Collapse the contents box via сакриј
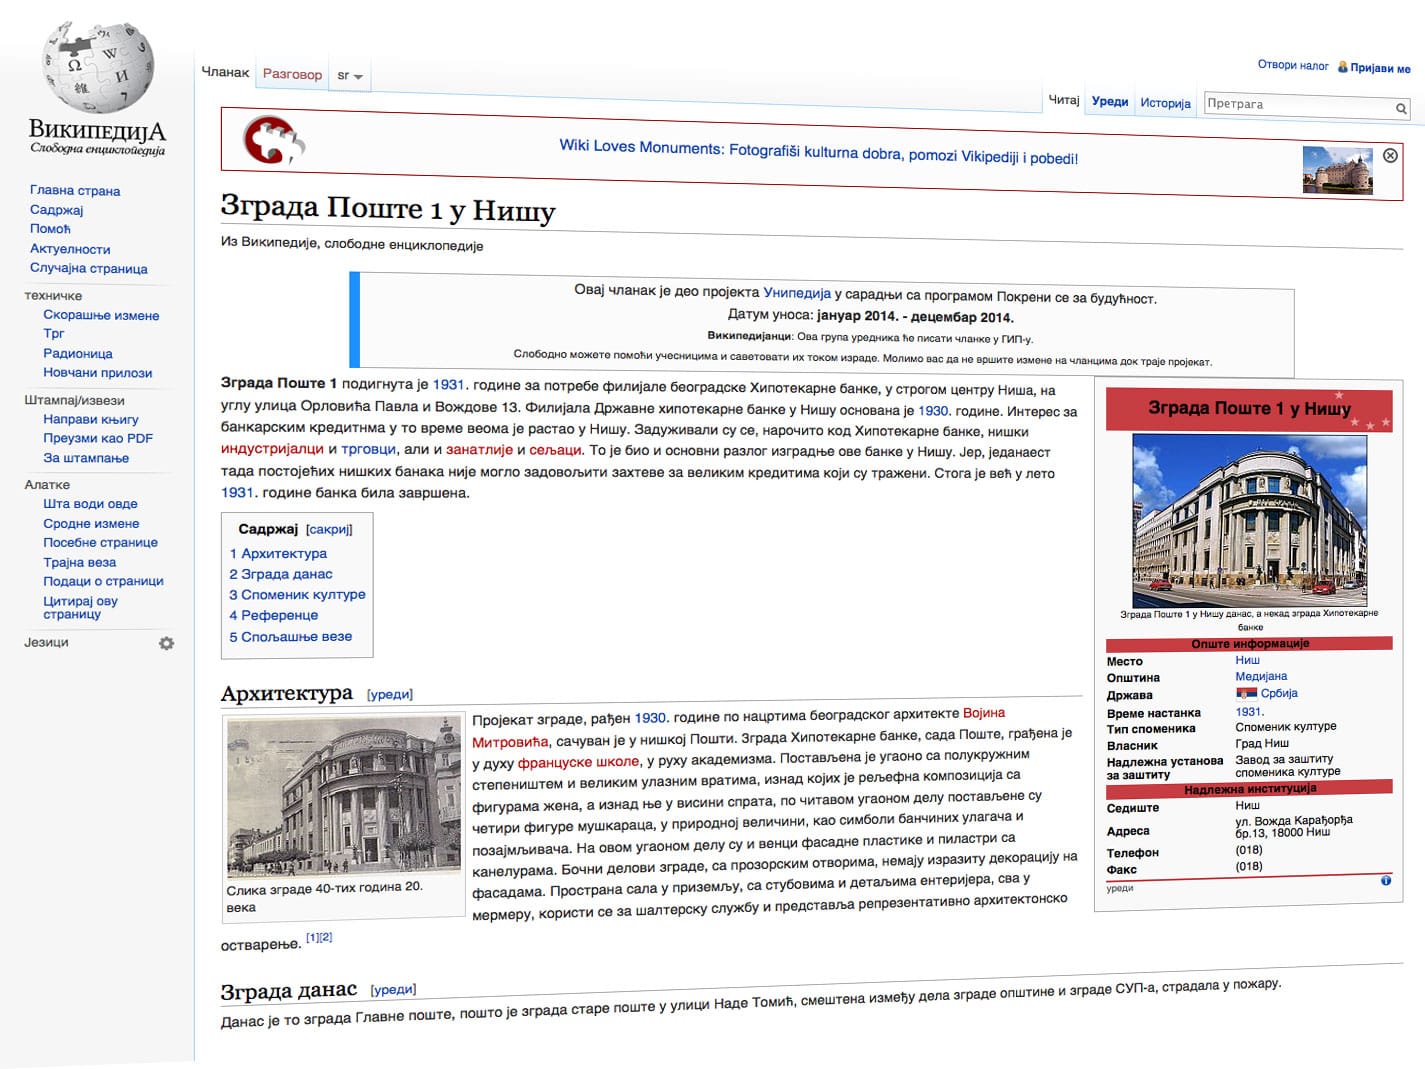Viewport: 1425px width, 1069px height. (330, 528)
